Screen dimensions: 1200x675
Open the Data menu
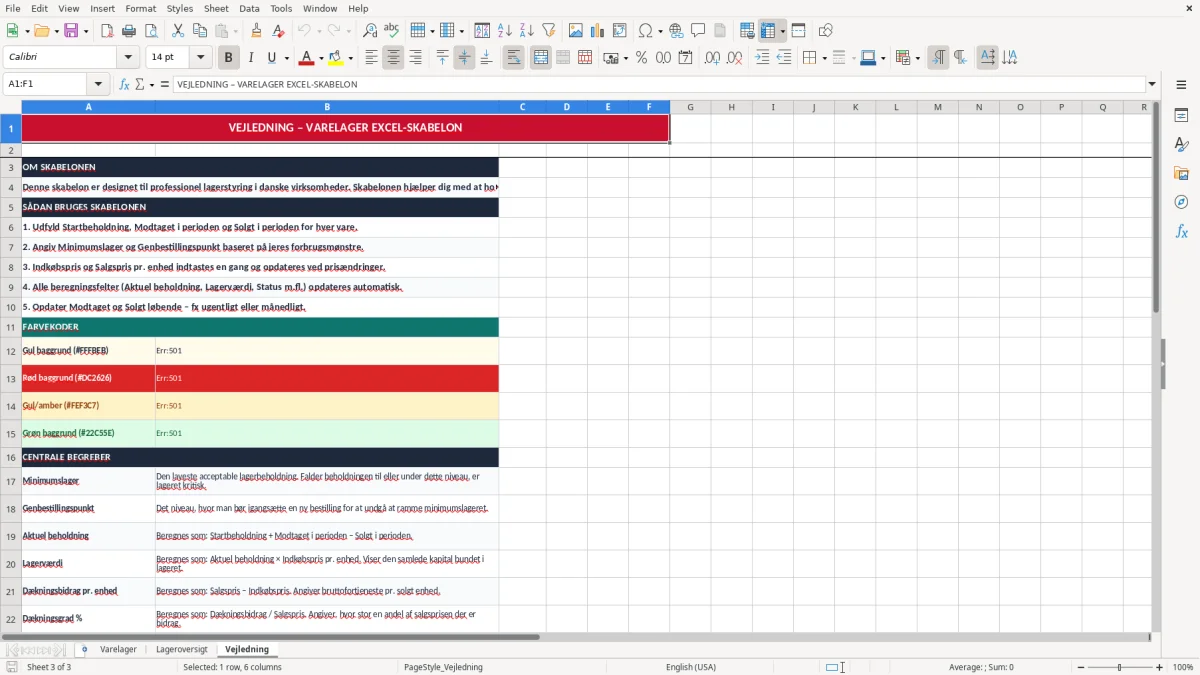coord(249,8)
